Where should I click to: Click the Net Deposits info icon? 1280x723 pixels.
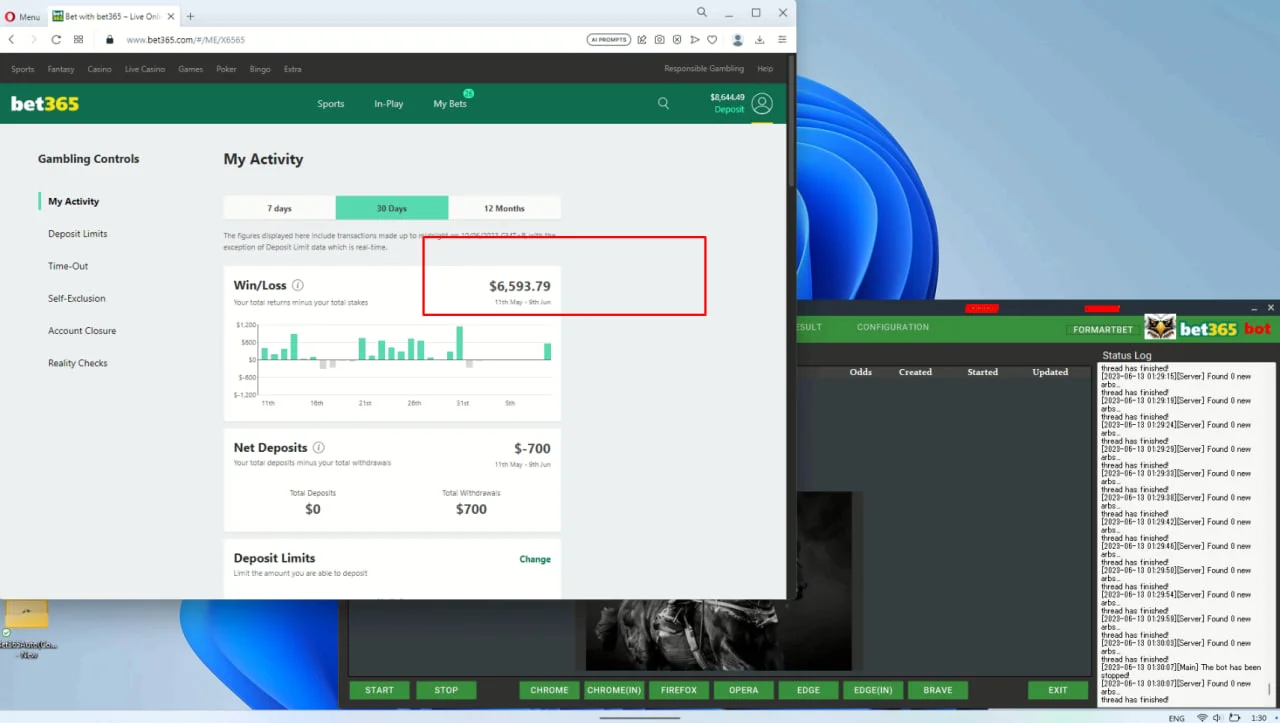pyautogui.click(x=318, y=448)
